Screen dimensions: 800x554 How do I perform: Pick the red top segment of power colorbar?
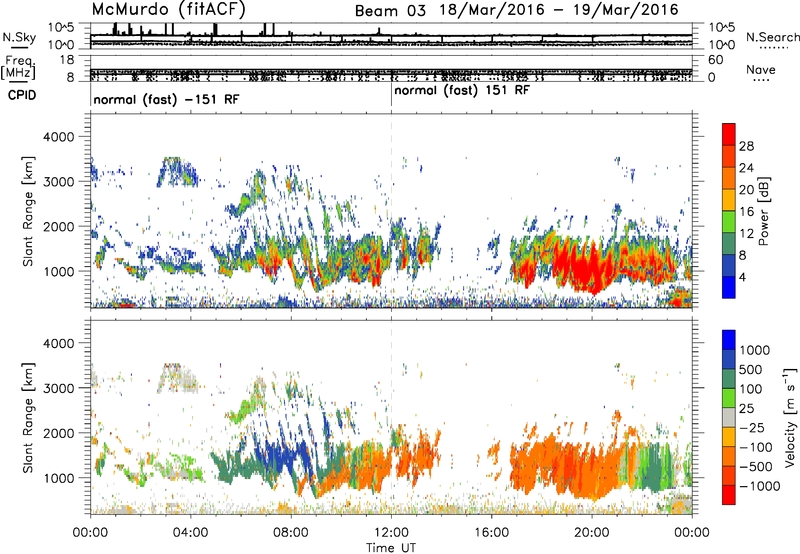click(x=729, y=134)
